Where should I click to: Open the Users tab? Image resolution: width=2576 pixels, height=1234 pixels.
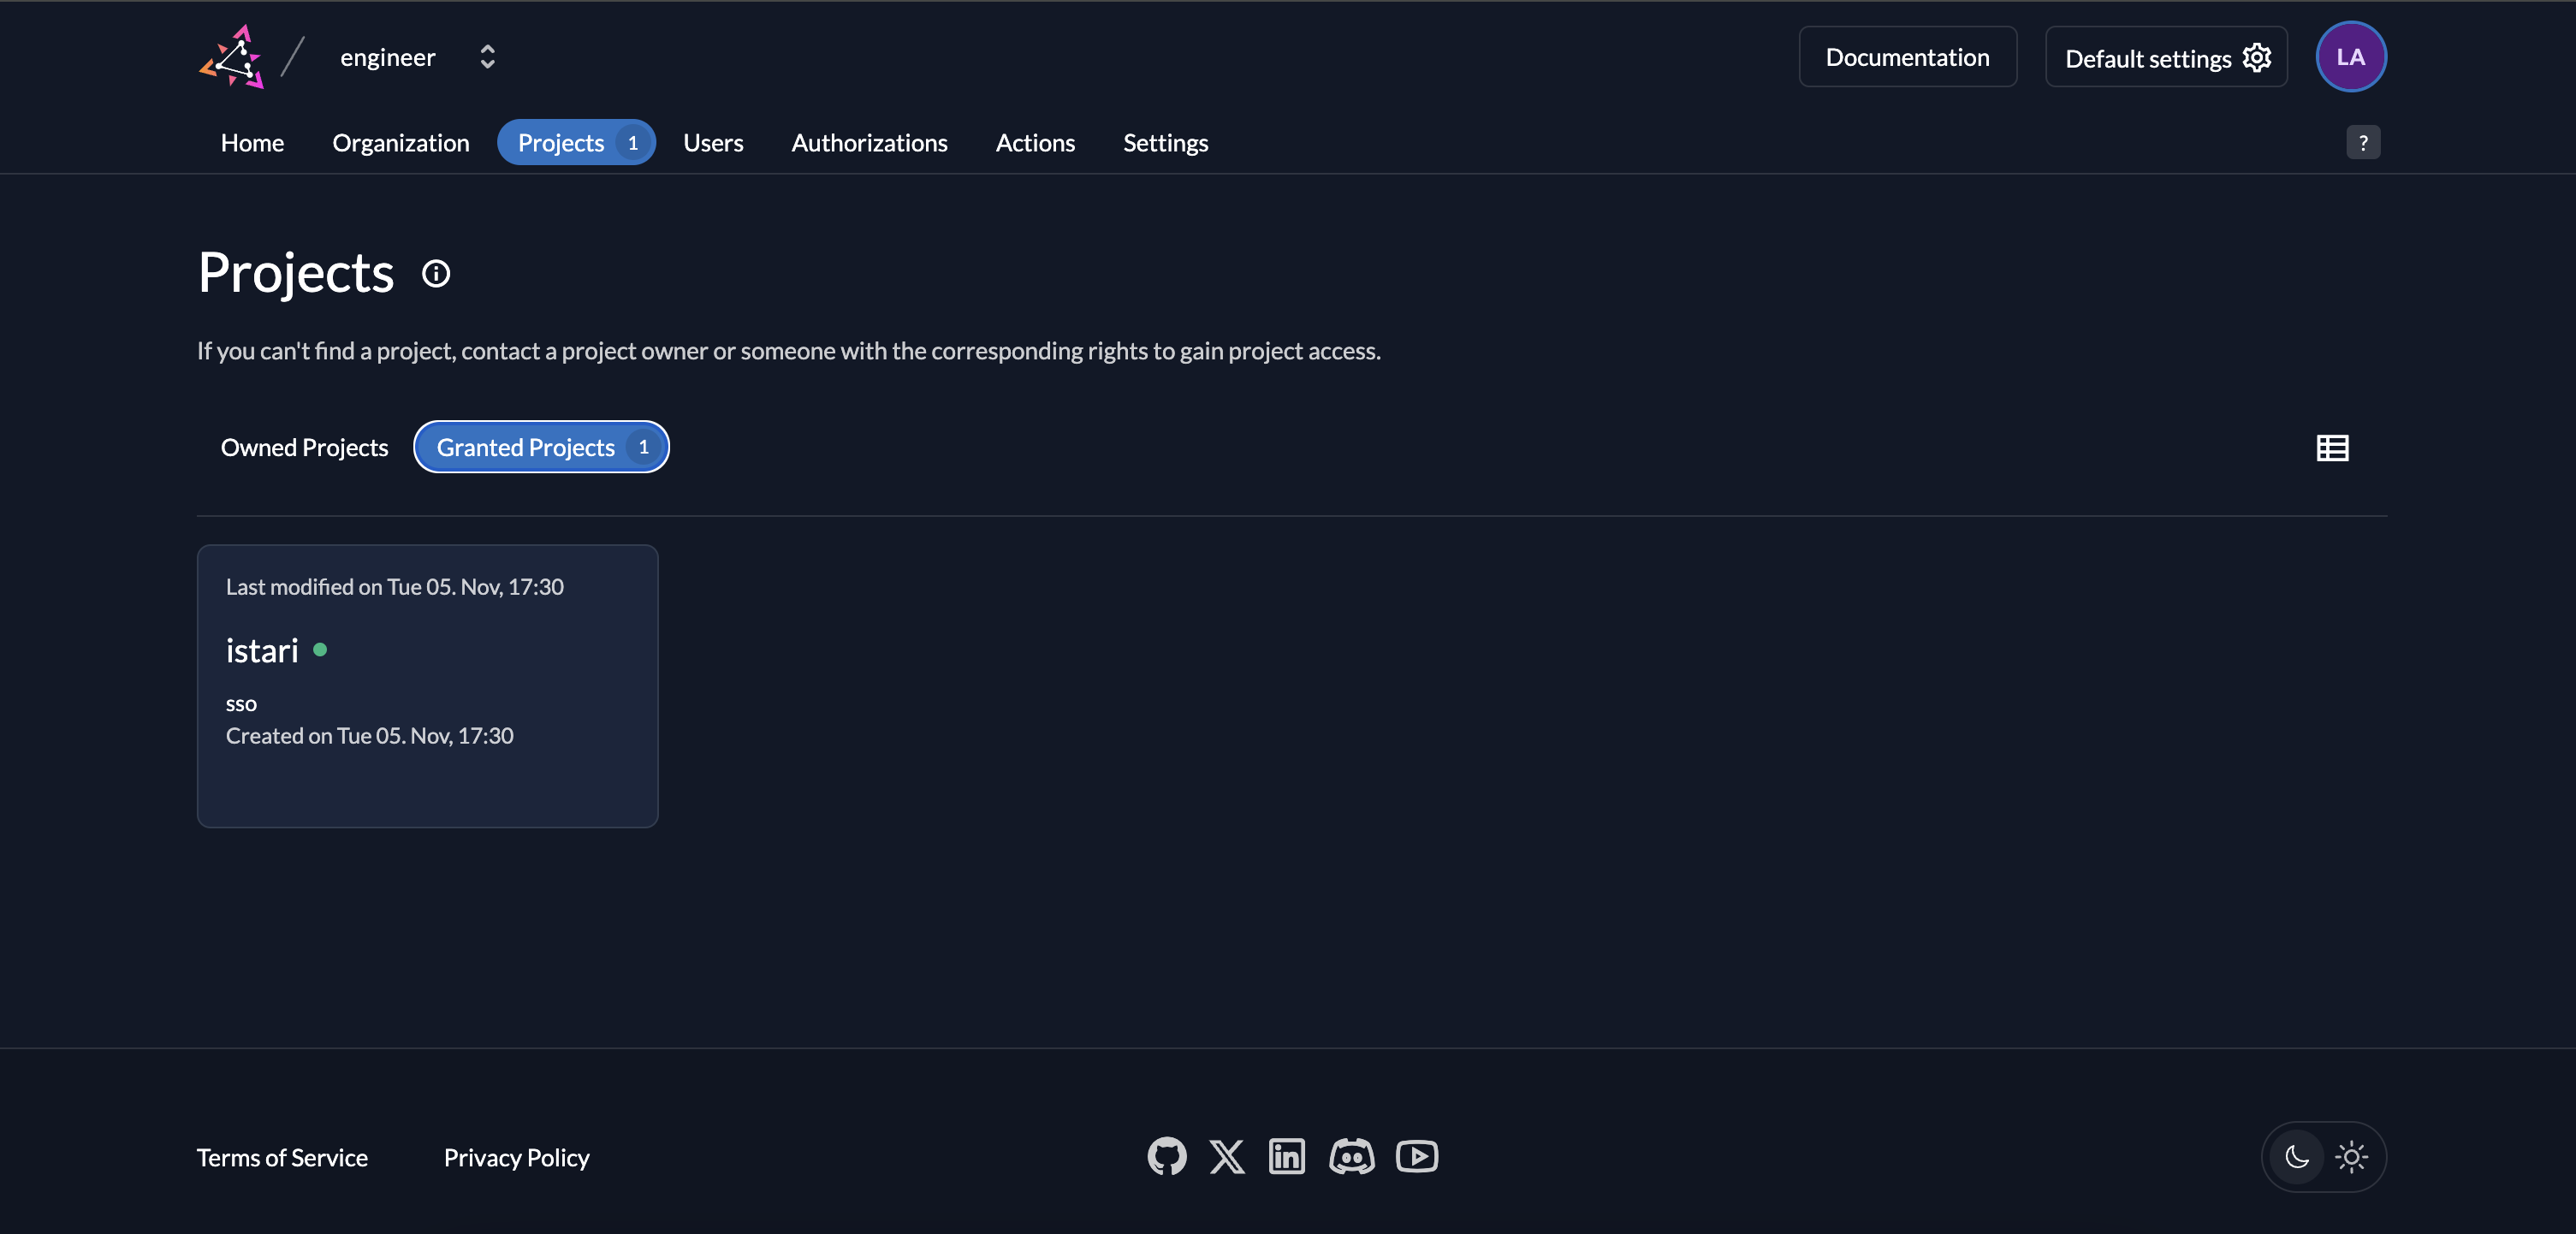click(713, 142)
